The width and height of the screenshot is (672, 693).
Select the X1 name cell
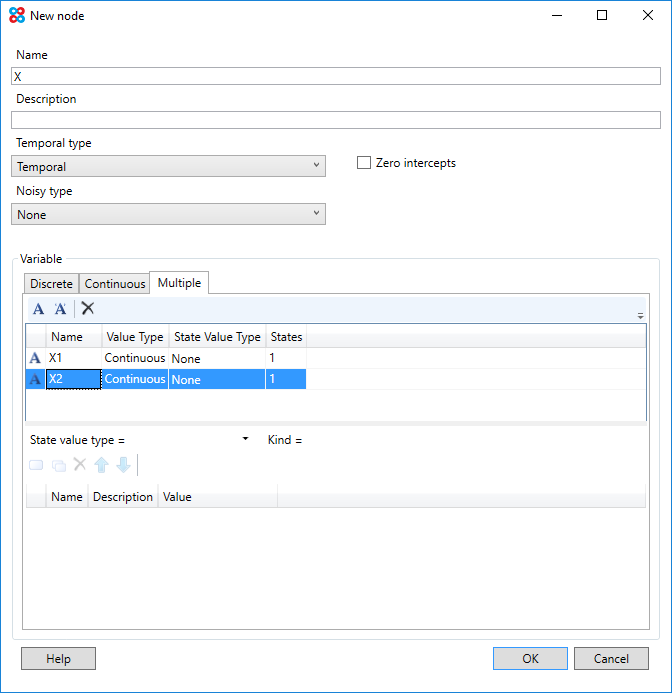74,358
